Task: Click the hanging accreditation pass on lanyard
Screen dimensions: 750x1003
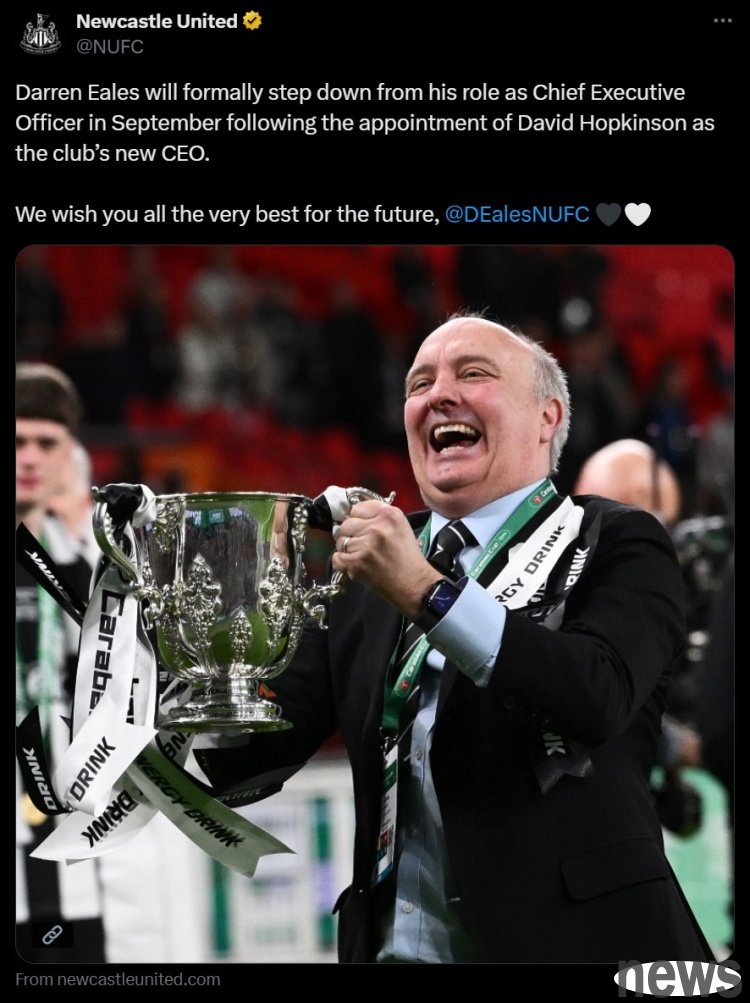Action: (386, 812)
